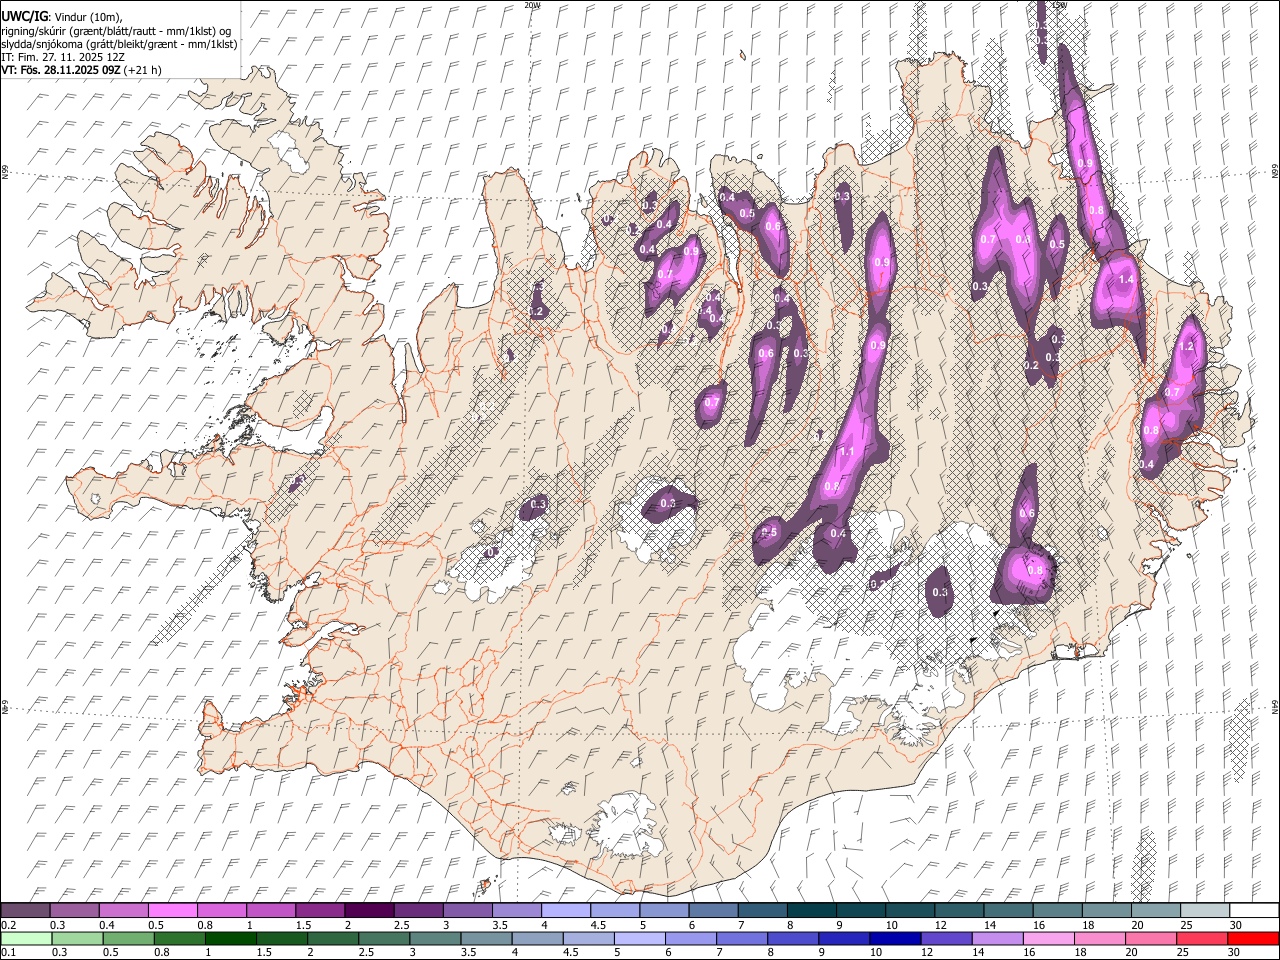Click the light periwinkle upper-legend swatch labeled 4

pyautogui.click(x=566, y=910)
